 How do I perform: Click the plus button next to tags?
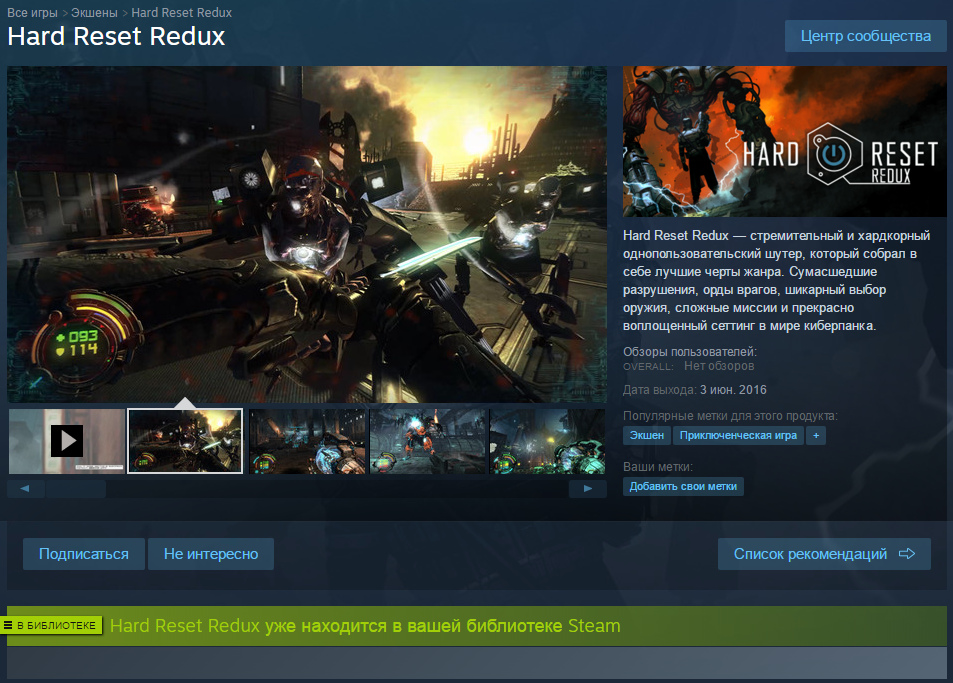[816, 435]
